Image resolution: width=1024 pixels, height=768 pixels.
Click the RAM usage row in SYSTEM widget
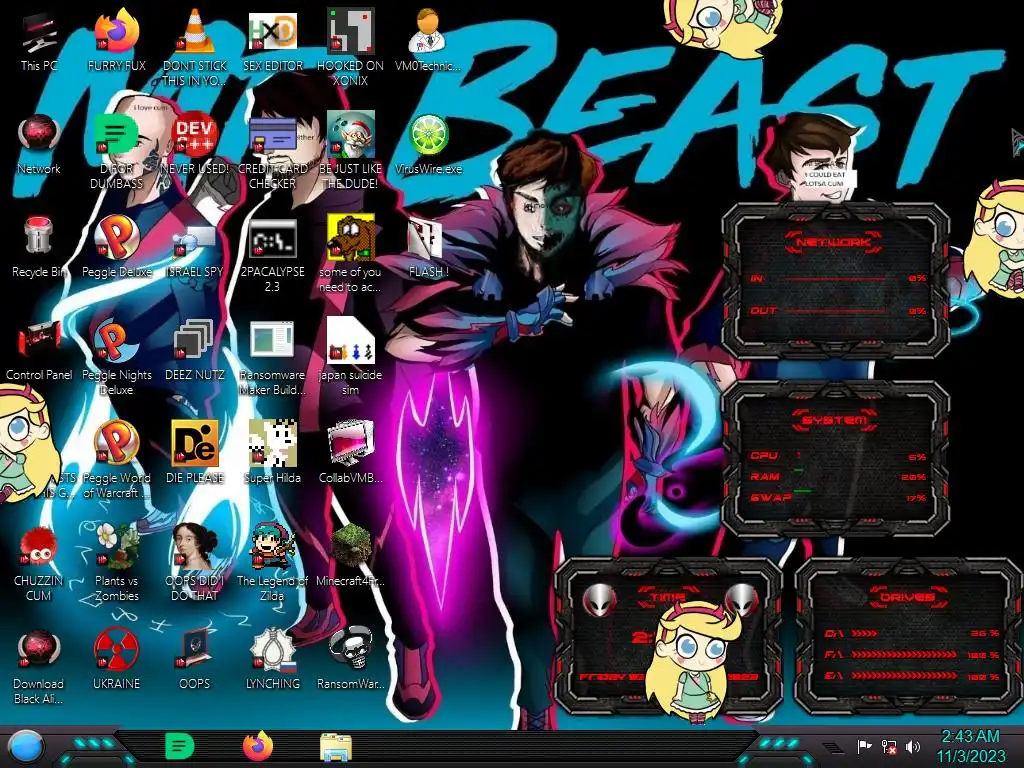tap(838, 477)
